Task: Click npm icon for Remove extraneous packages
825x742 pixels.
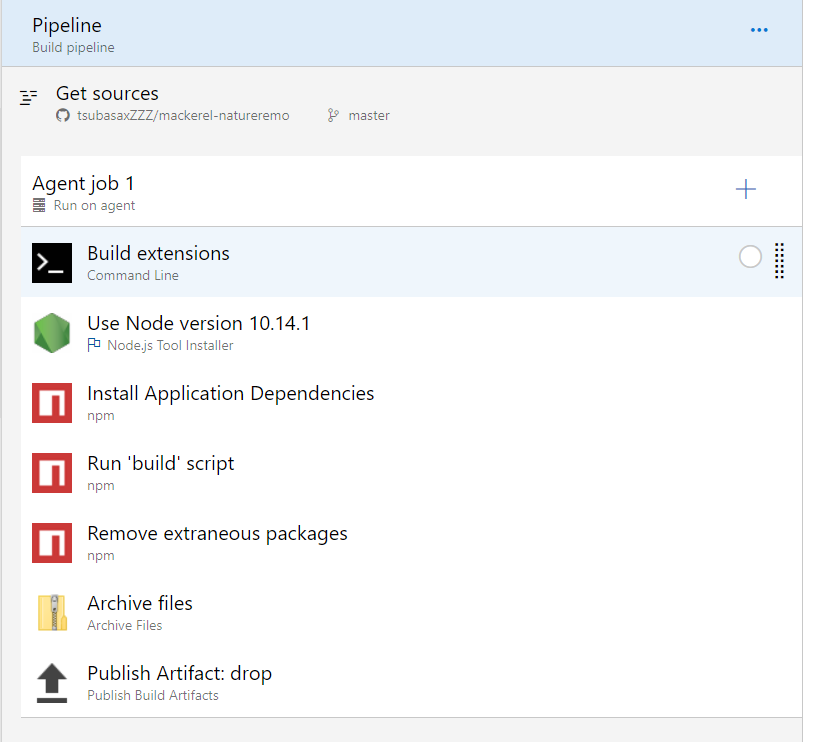Action: point(52,542)
